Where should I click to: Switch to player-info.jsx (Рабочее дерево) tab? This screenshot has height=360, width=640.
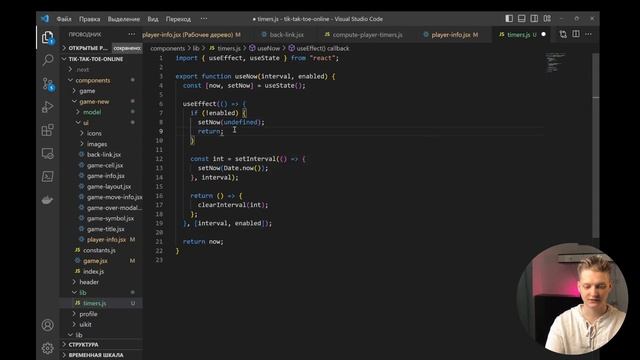point(191,35)
